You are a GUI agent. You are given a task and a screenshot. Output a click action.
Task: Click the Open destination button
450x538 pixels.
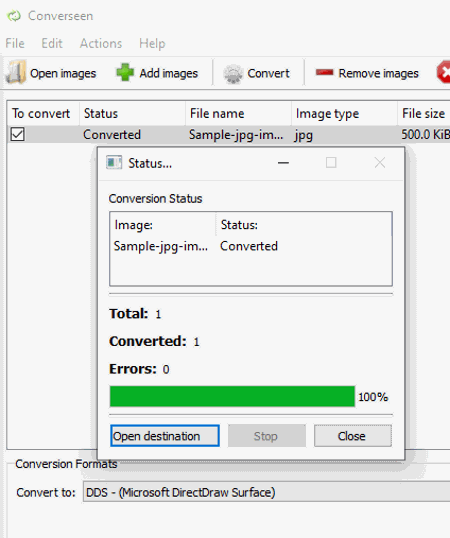[x=165, y=436]
